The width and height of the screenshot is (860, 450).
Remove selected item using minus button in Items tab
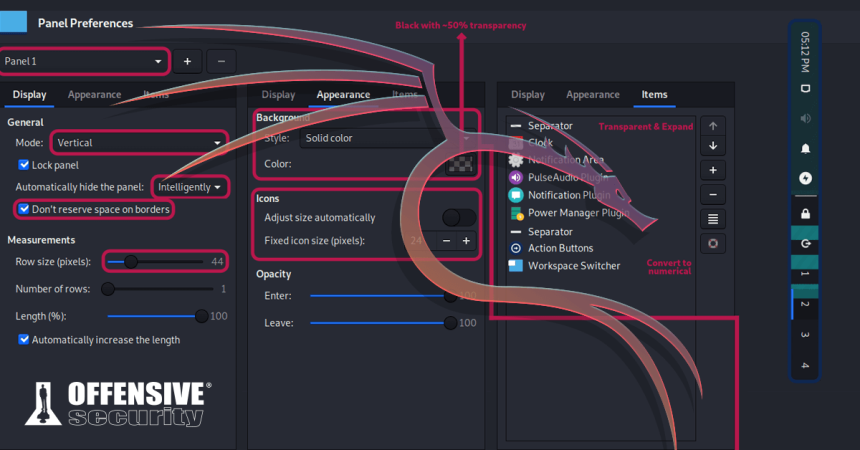712,194
